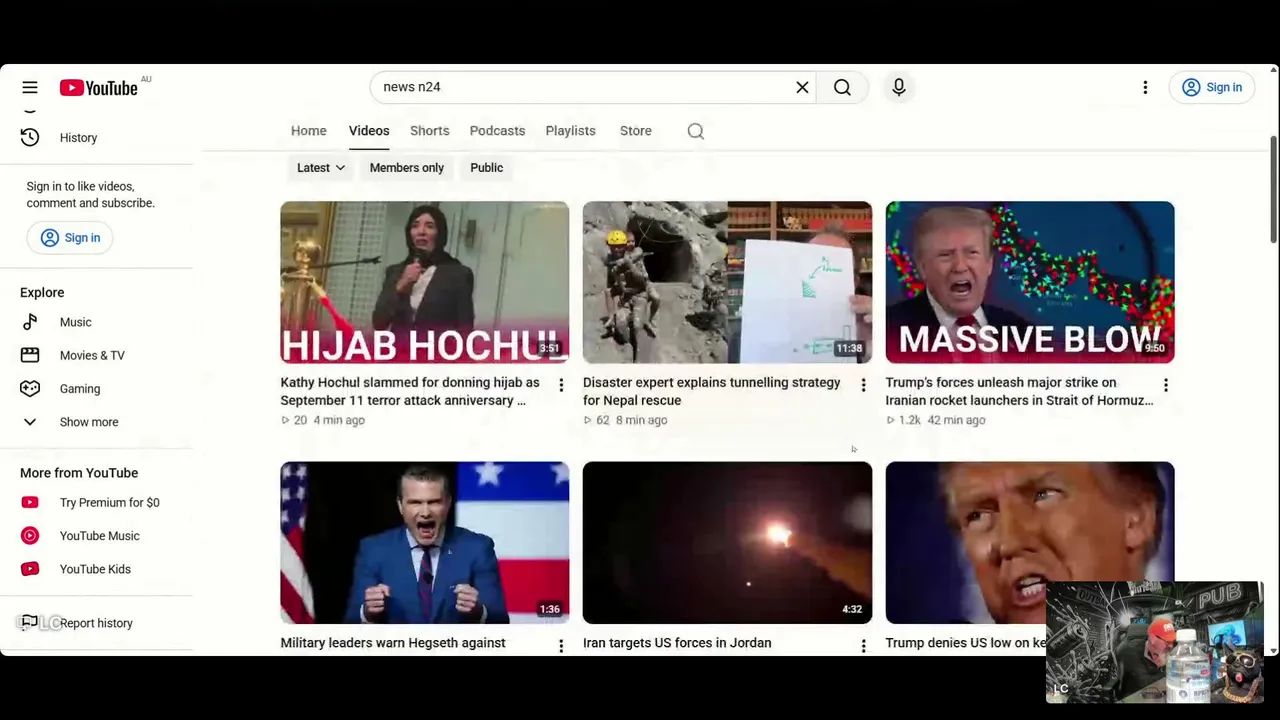Open the hamburger guide menu
Viewport: 1280px width, 720px height.
click(30, 88)
